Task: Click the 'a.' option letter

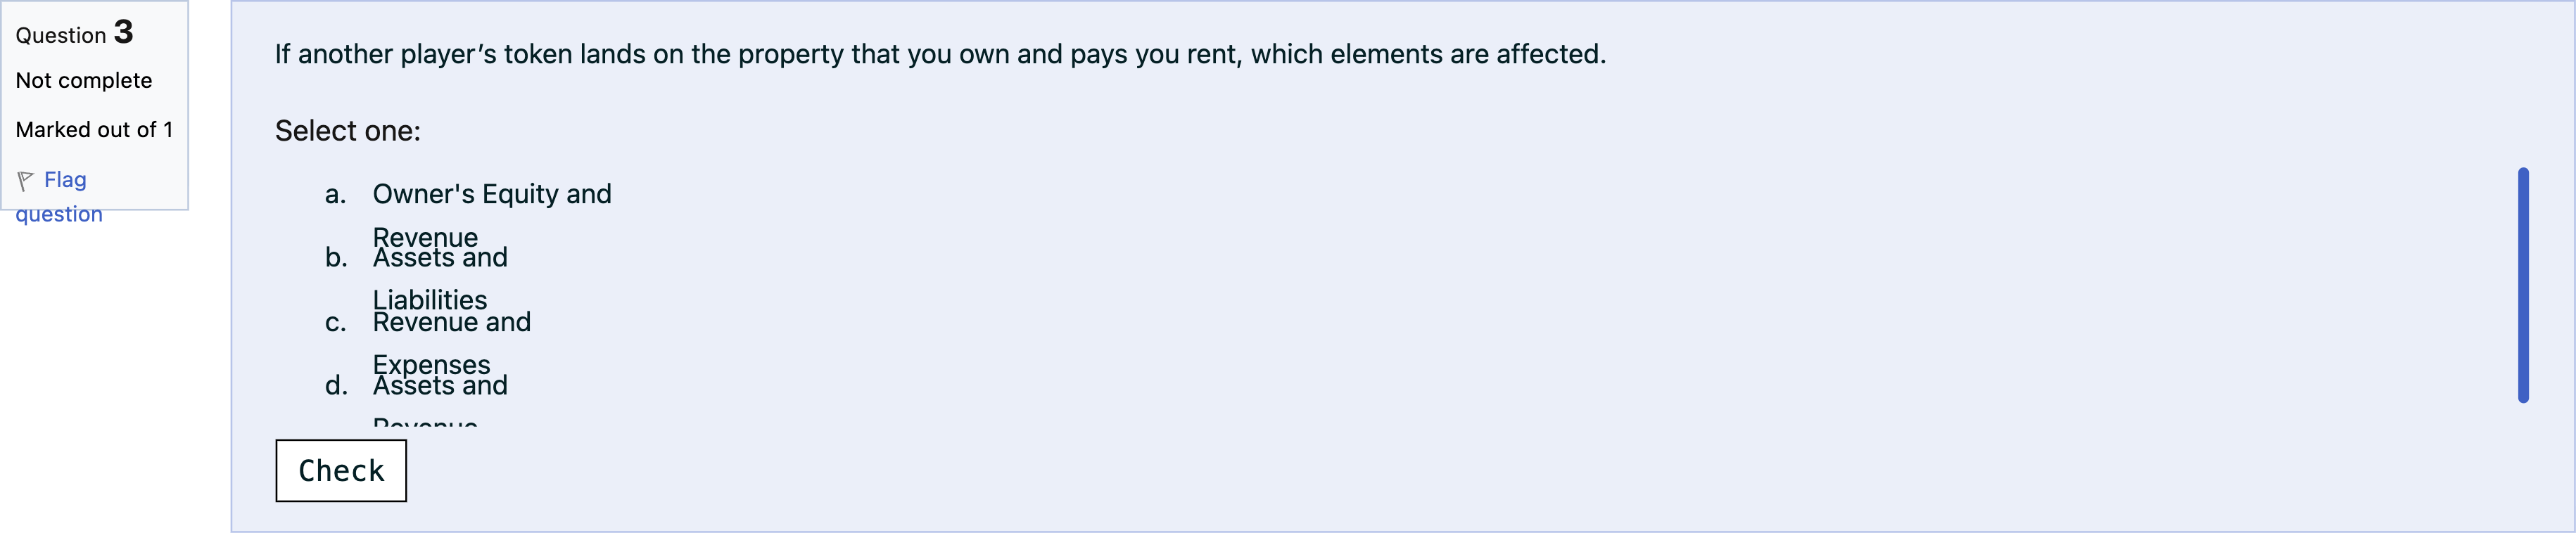Action: [336, 194]
